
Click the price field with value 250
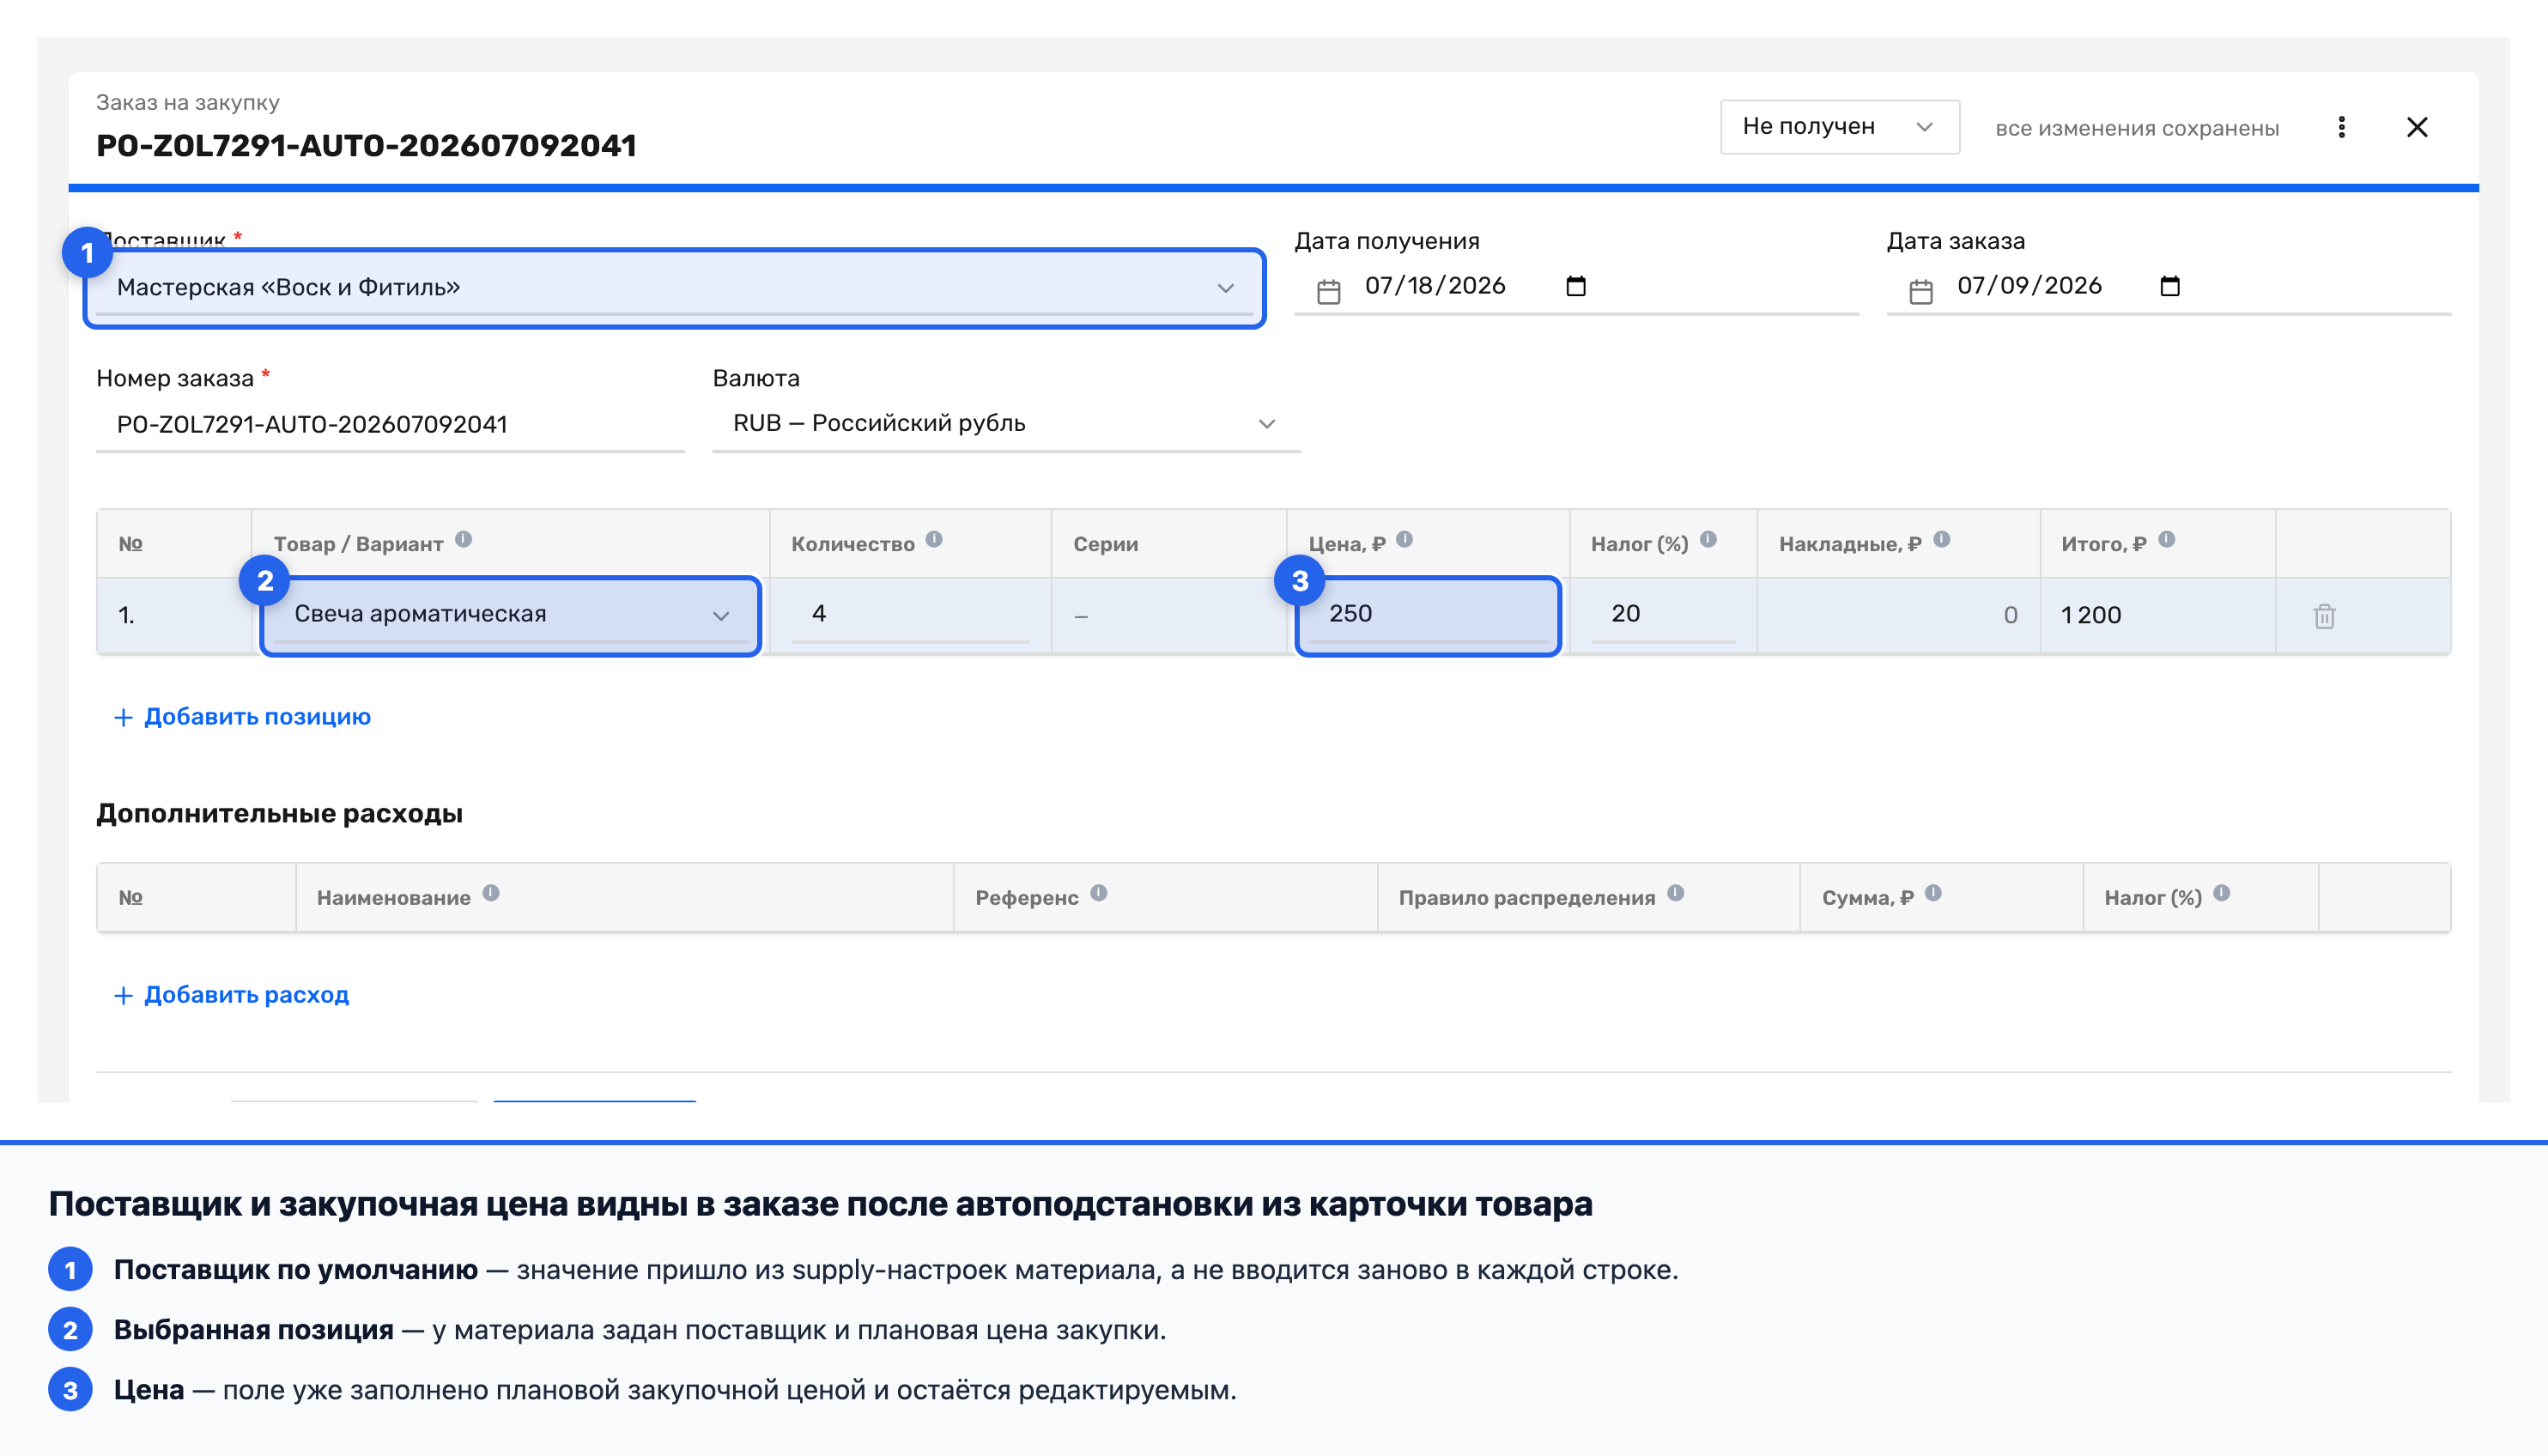pos(1428,615)
